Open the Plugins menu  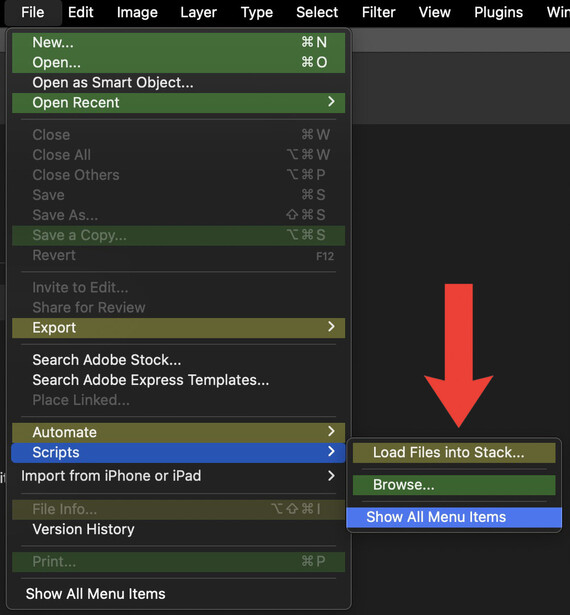(498, 12)
